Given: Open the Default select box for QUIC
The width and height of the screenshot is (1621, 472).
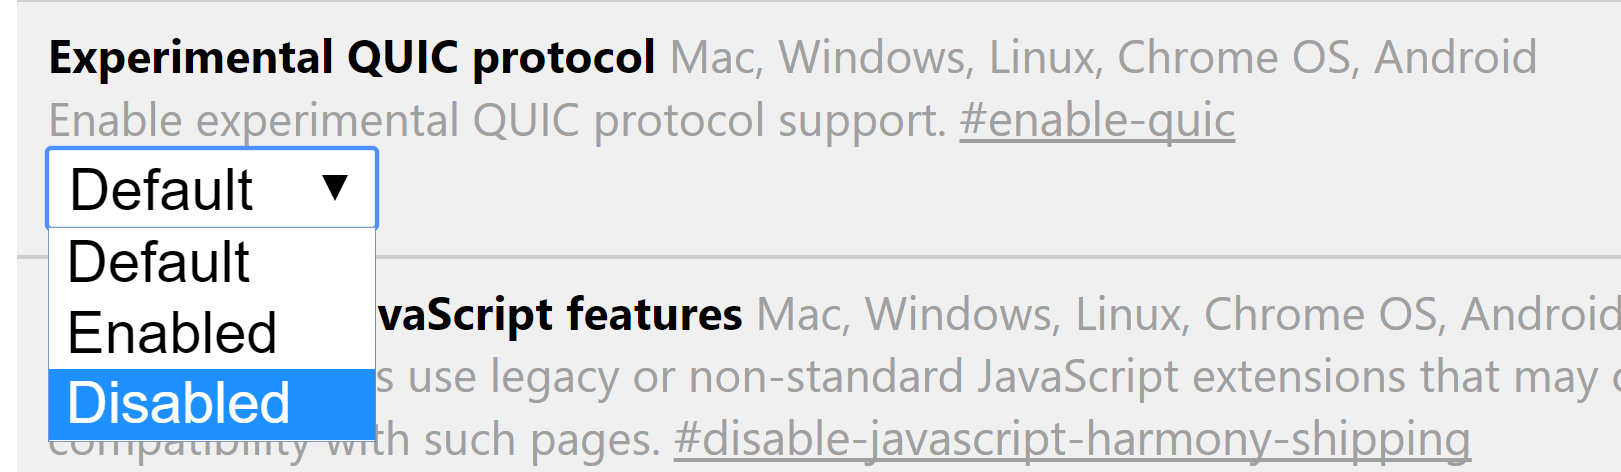Looking at the screenshot, I should [x=212, y=188].
